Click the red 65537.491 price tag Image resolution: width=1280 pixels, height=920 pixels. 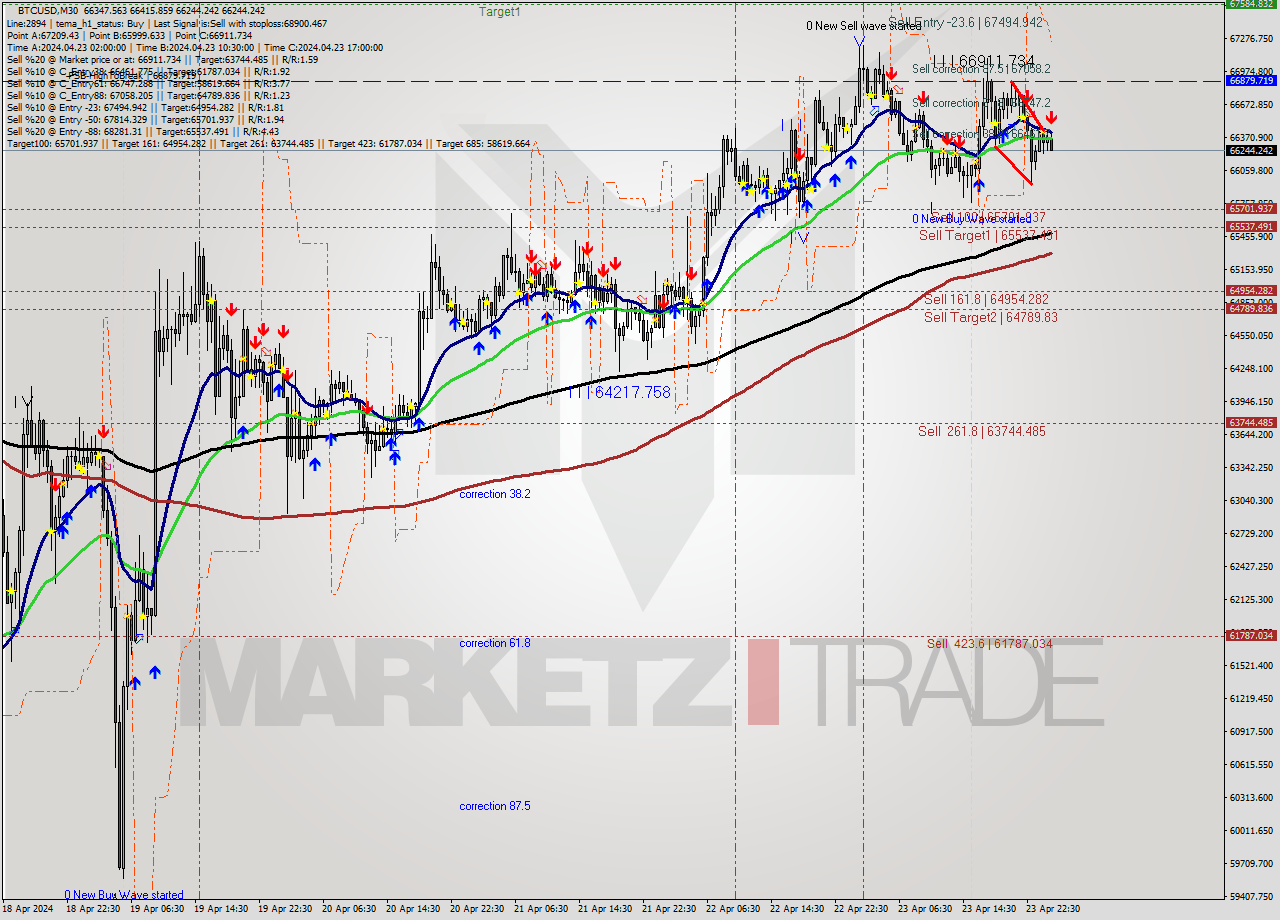click(1250, 227)
